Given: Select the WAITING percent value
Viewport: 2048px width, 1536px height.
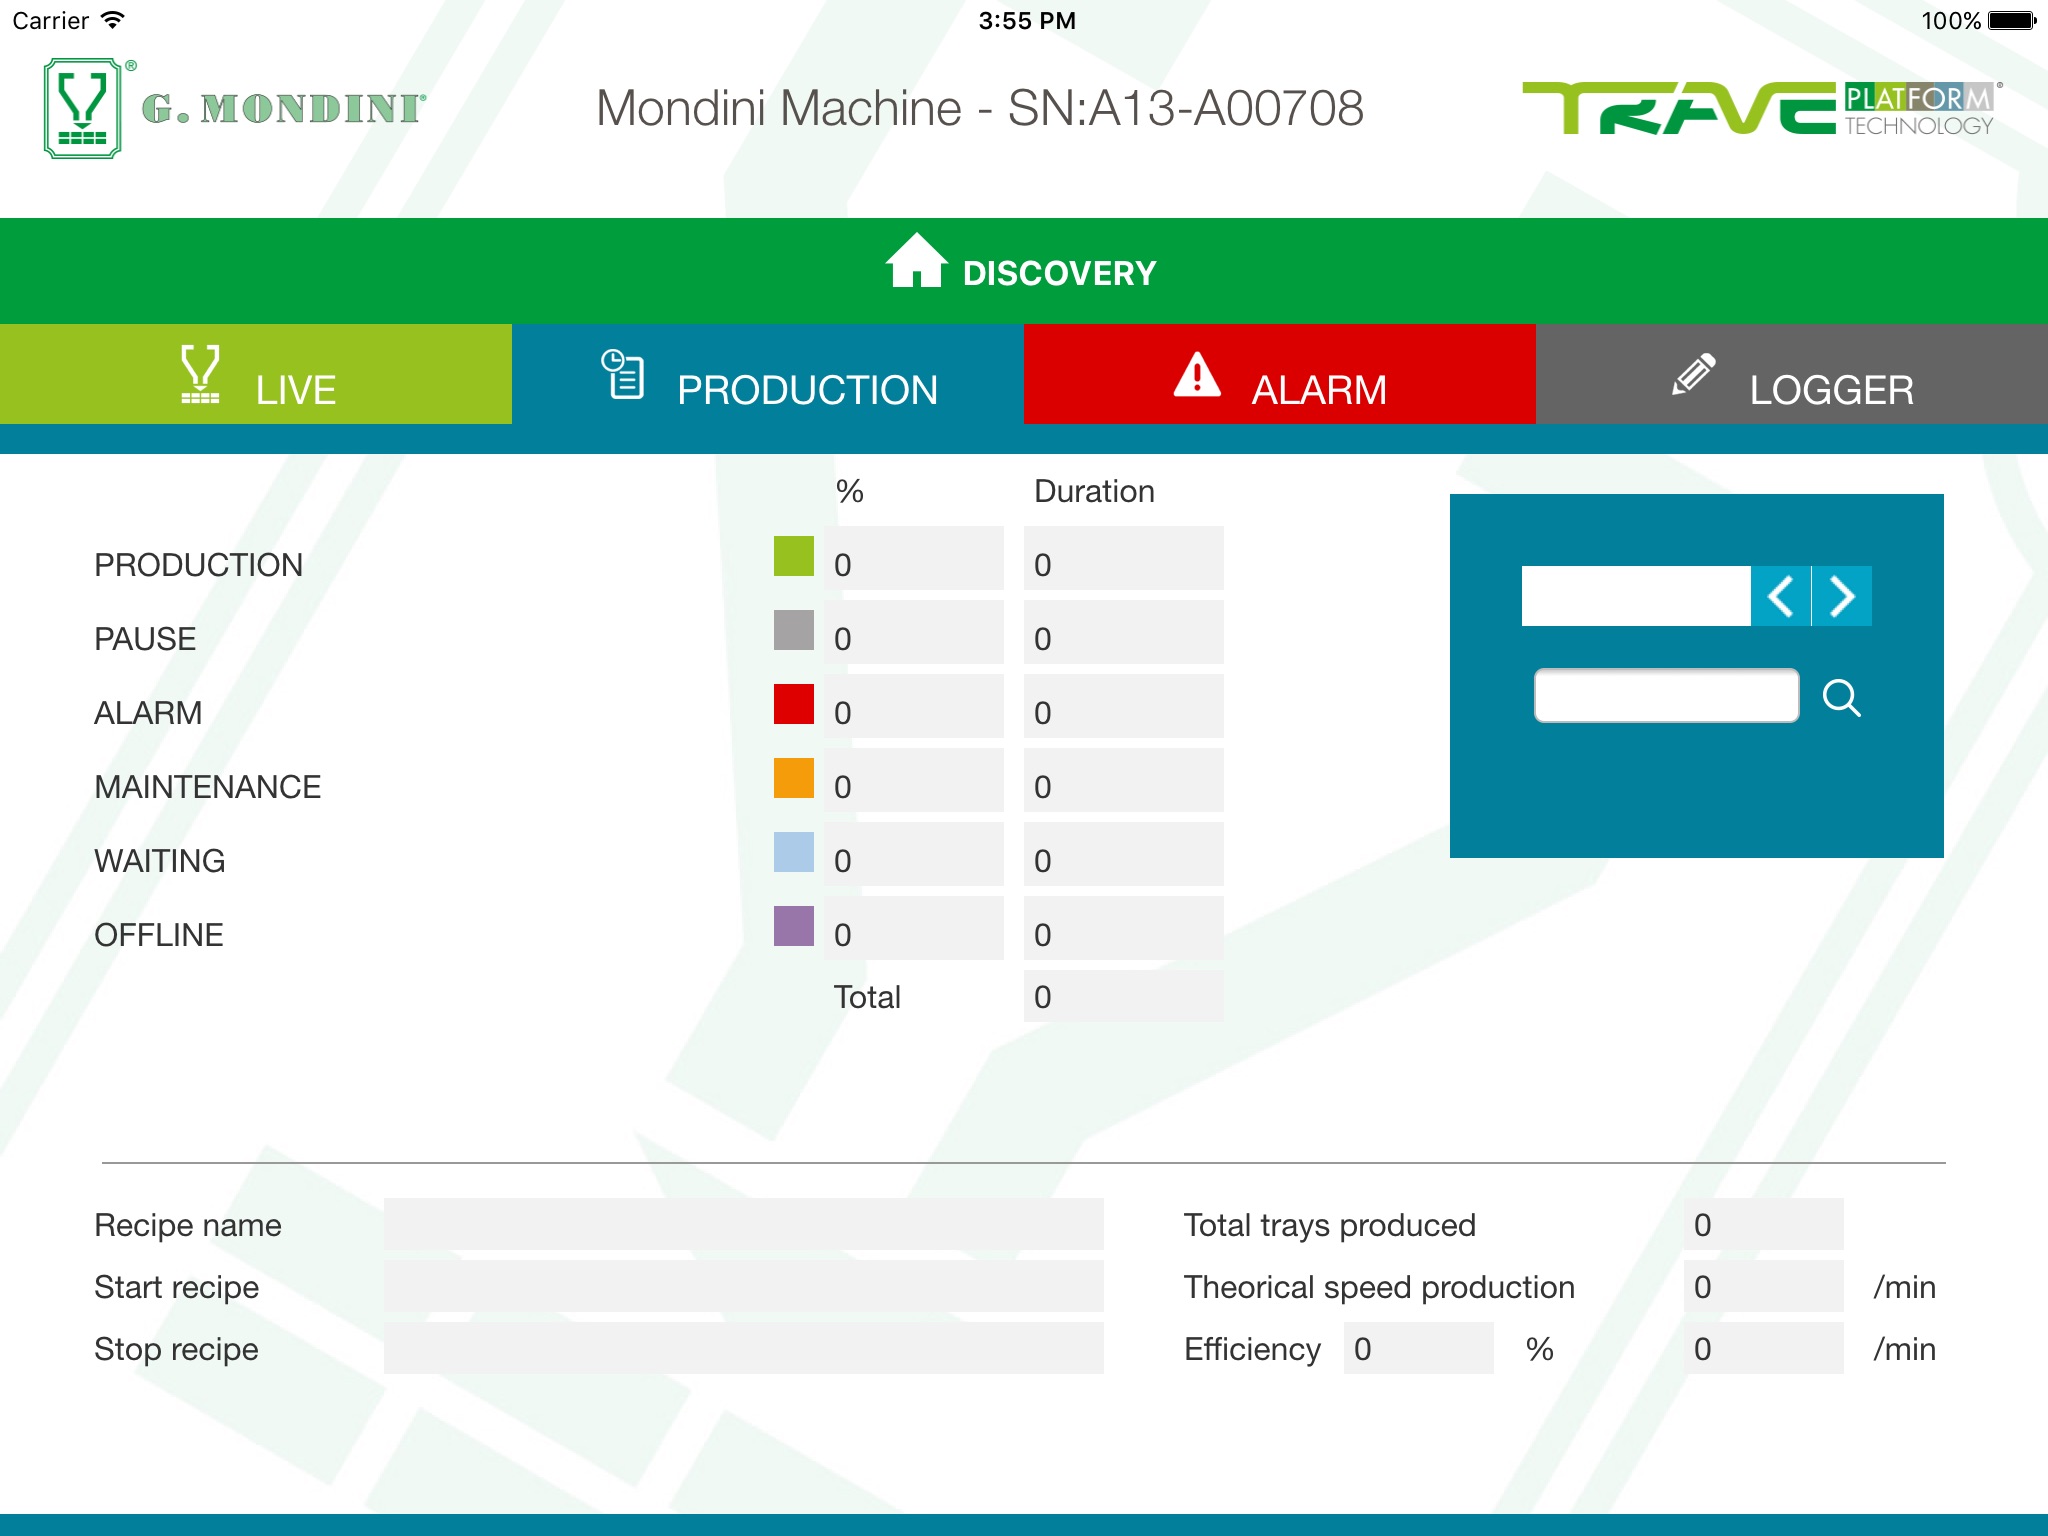Looking at the screenshot, I should click(914, 854).
